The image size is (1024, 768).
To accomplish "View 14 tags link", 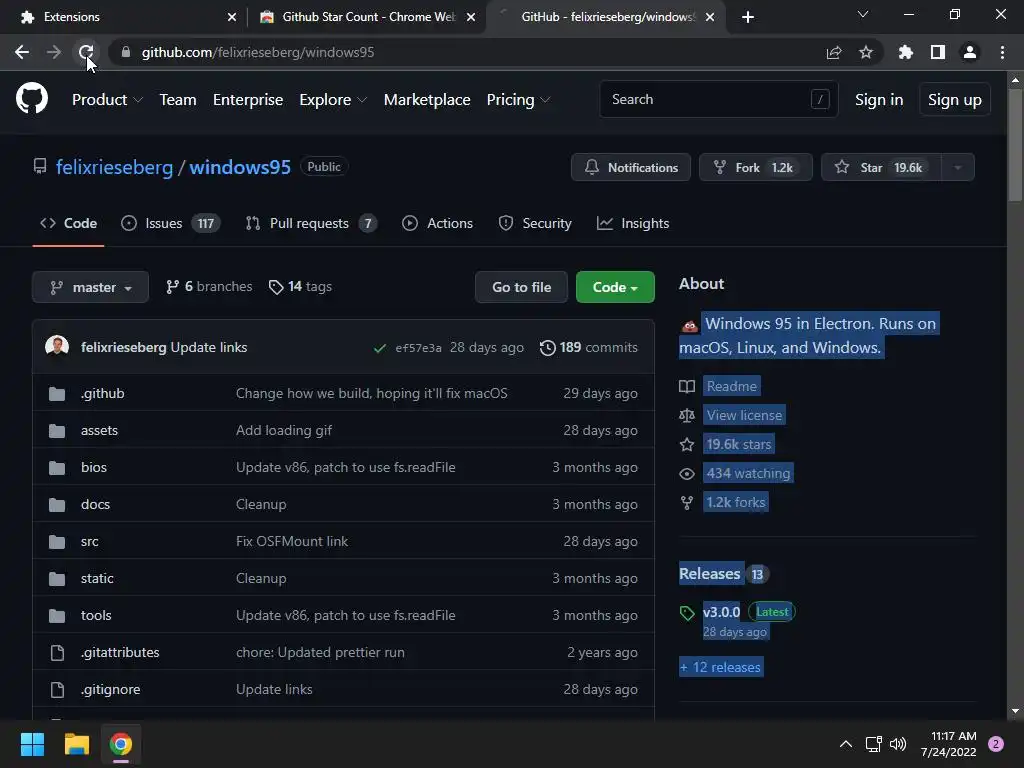I will 300,287.
